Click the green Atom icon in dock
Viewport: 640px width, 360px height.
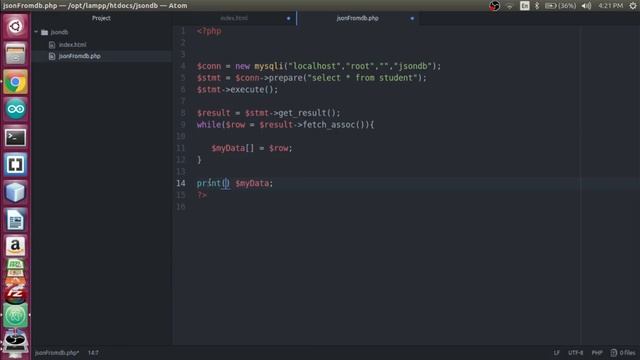16,315
